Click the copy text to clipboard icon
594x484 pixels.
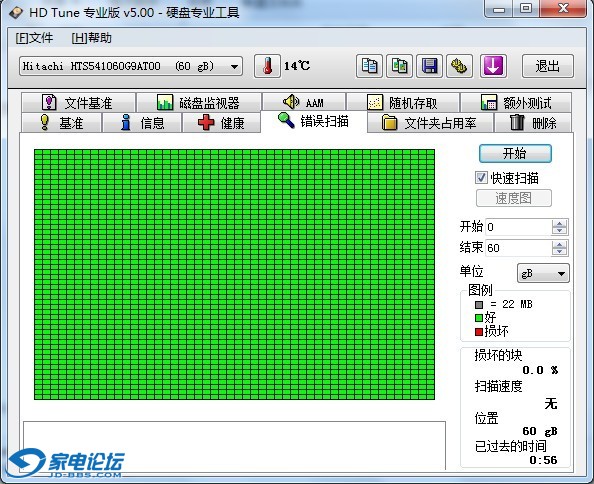coord(369,66)
